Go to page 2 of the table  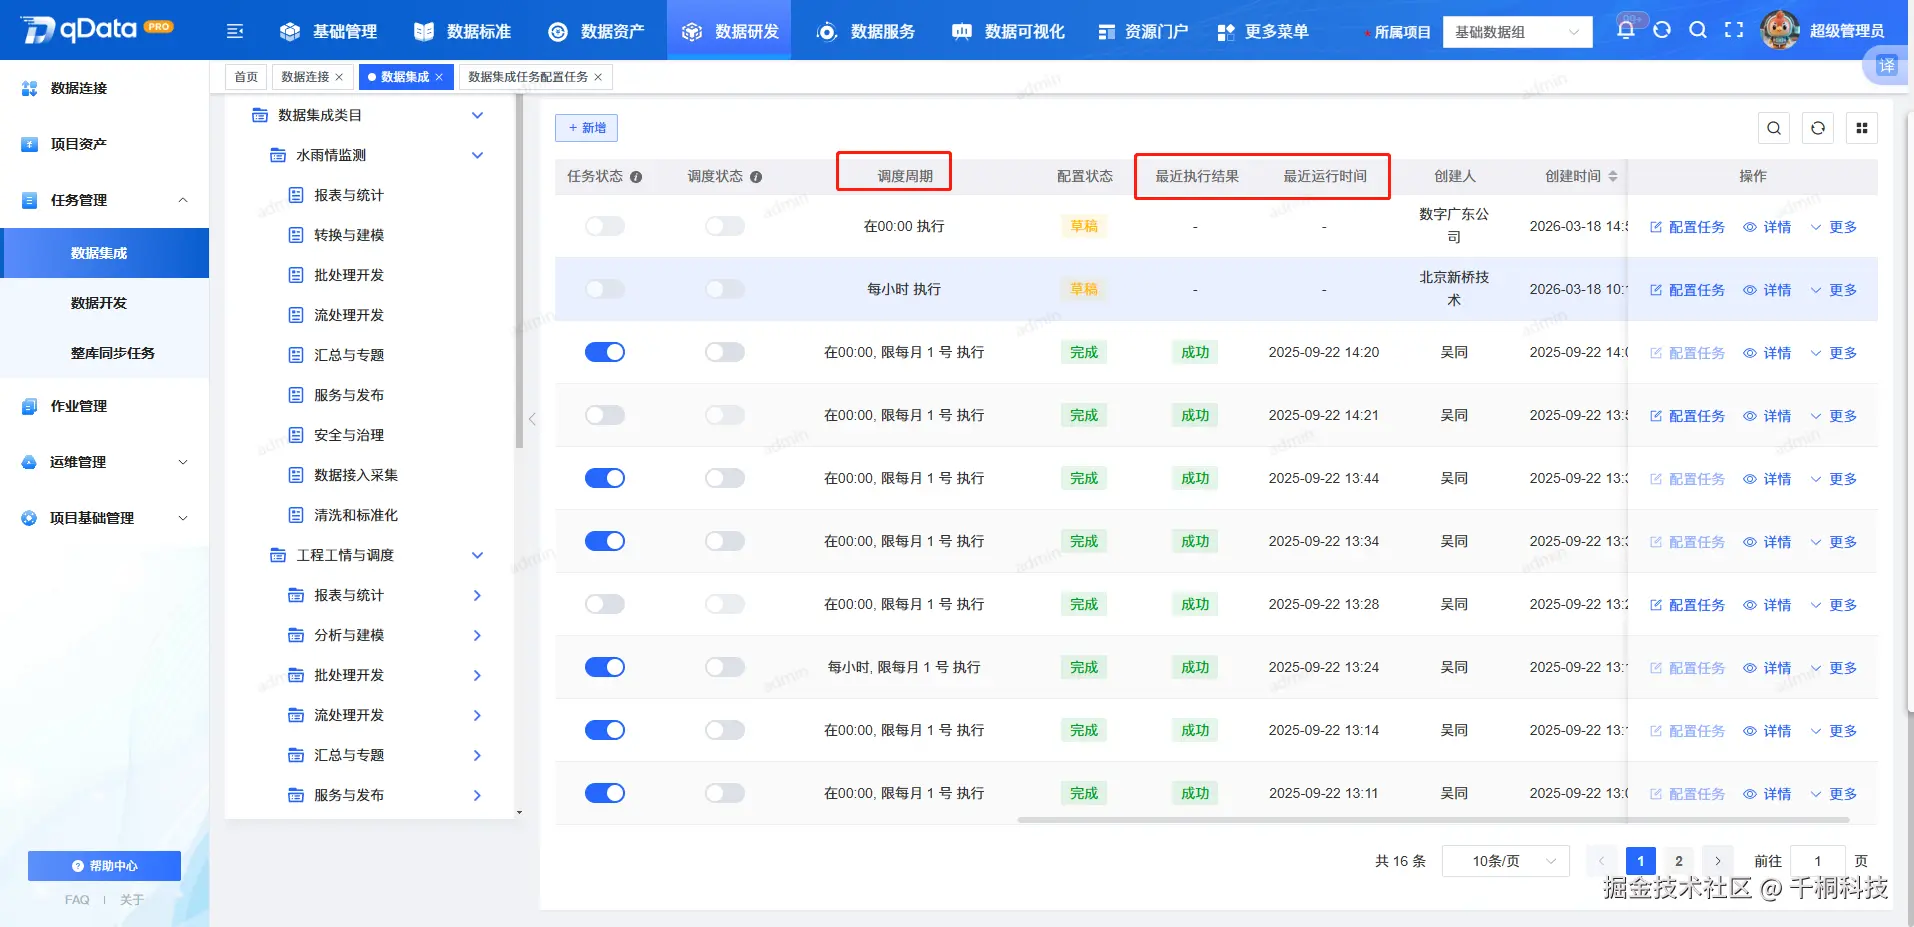click(1679, 861)
